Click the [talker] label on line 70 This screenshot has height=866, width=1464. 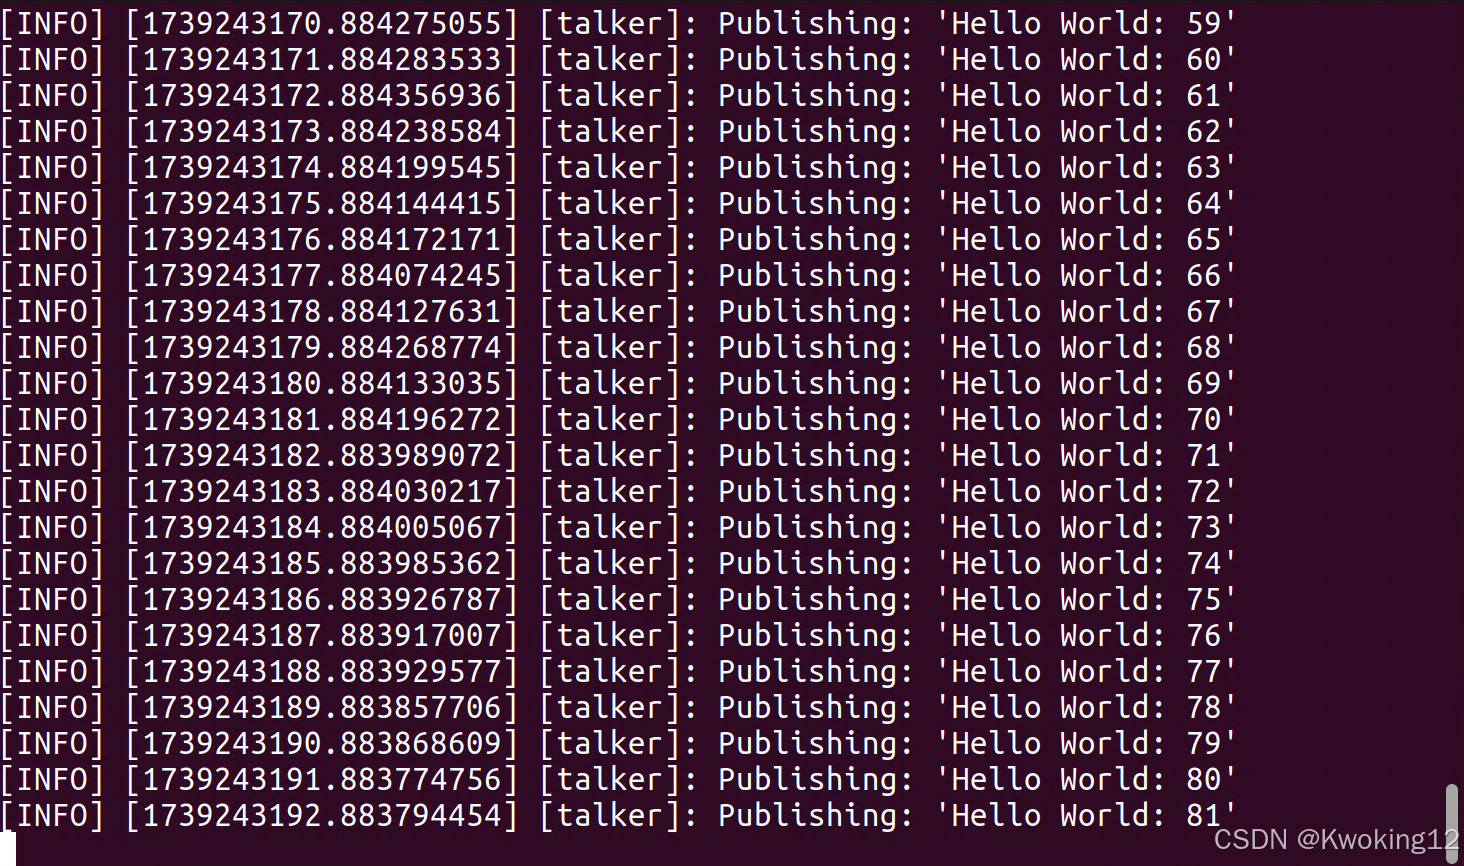(x=608, y=419)
